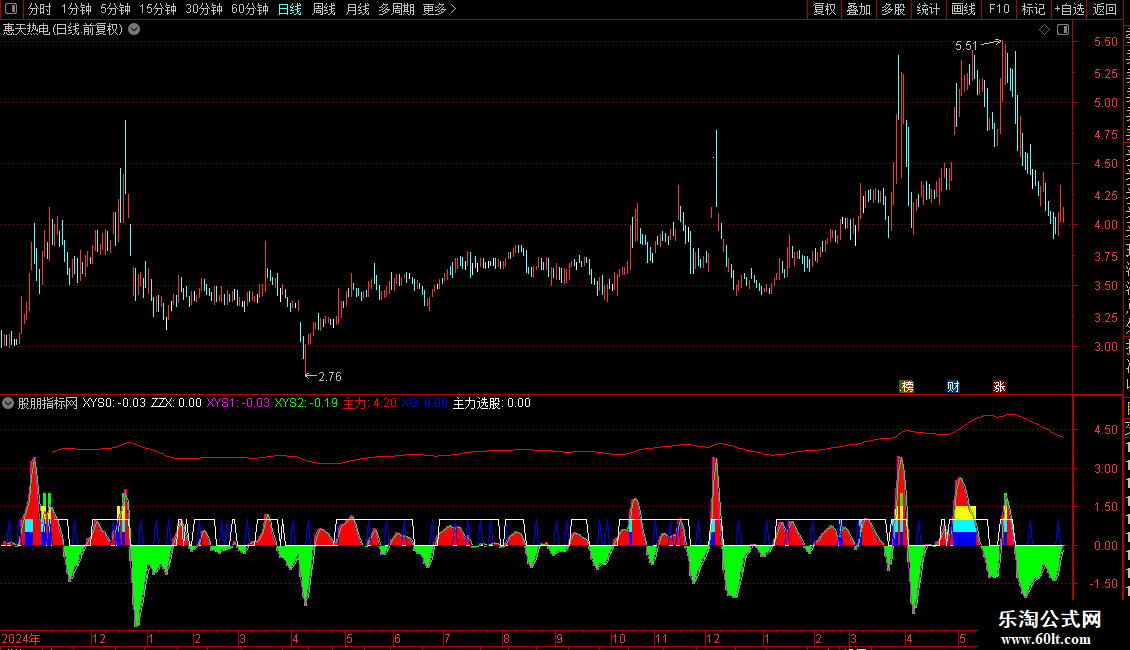Select the 30分钟 period
1130x650 pixels.
[204, 9]
